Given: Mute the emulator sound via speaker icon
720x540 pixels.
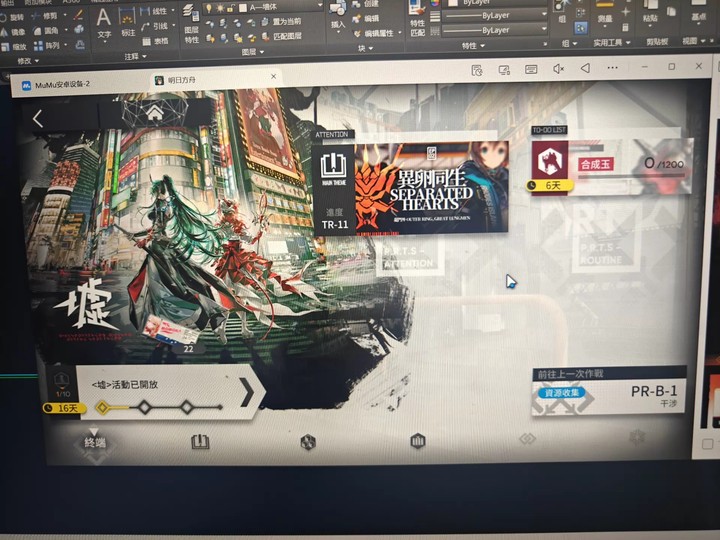Looking at the screenshot, I should [558, 68].
